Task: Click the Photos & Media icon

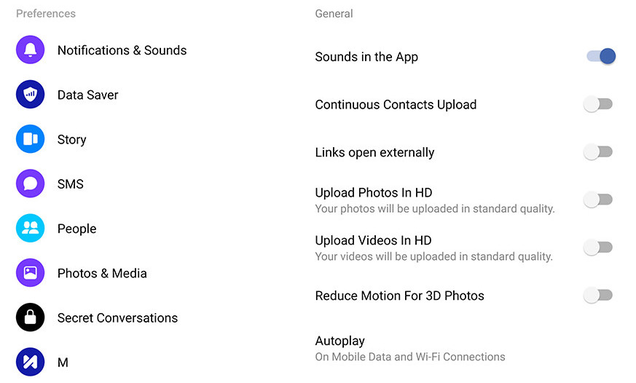Action: click(30, 273)
